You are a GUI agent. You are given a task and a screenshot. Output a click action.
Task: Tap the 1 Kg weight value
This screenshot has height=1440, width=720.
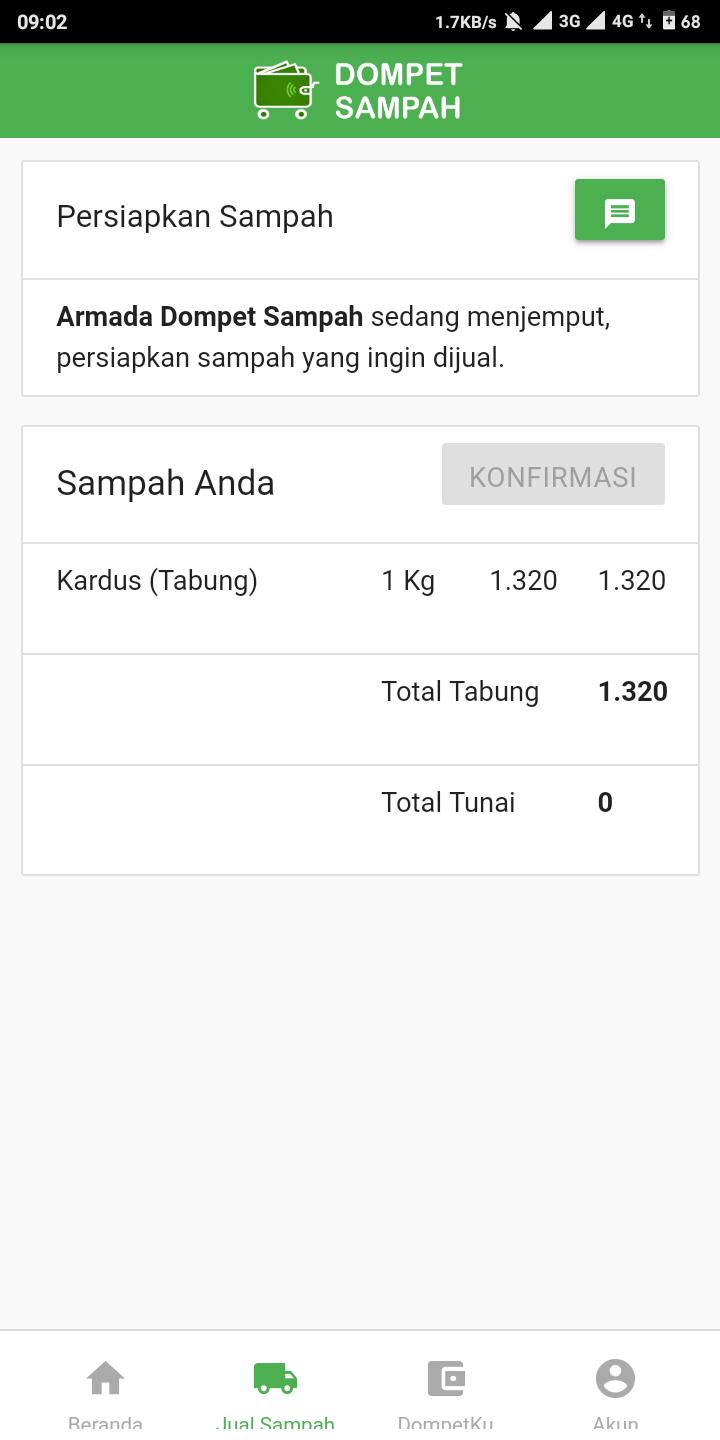pos(408,580)
